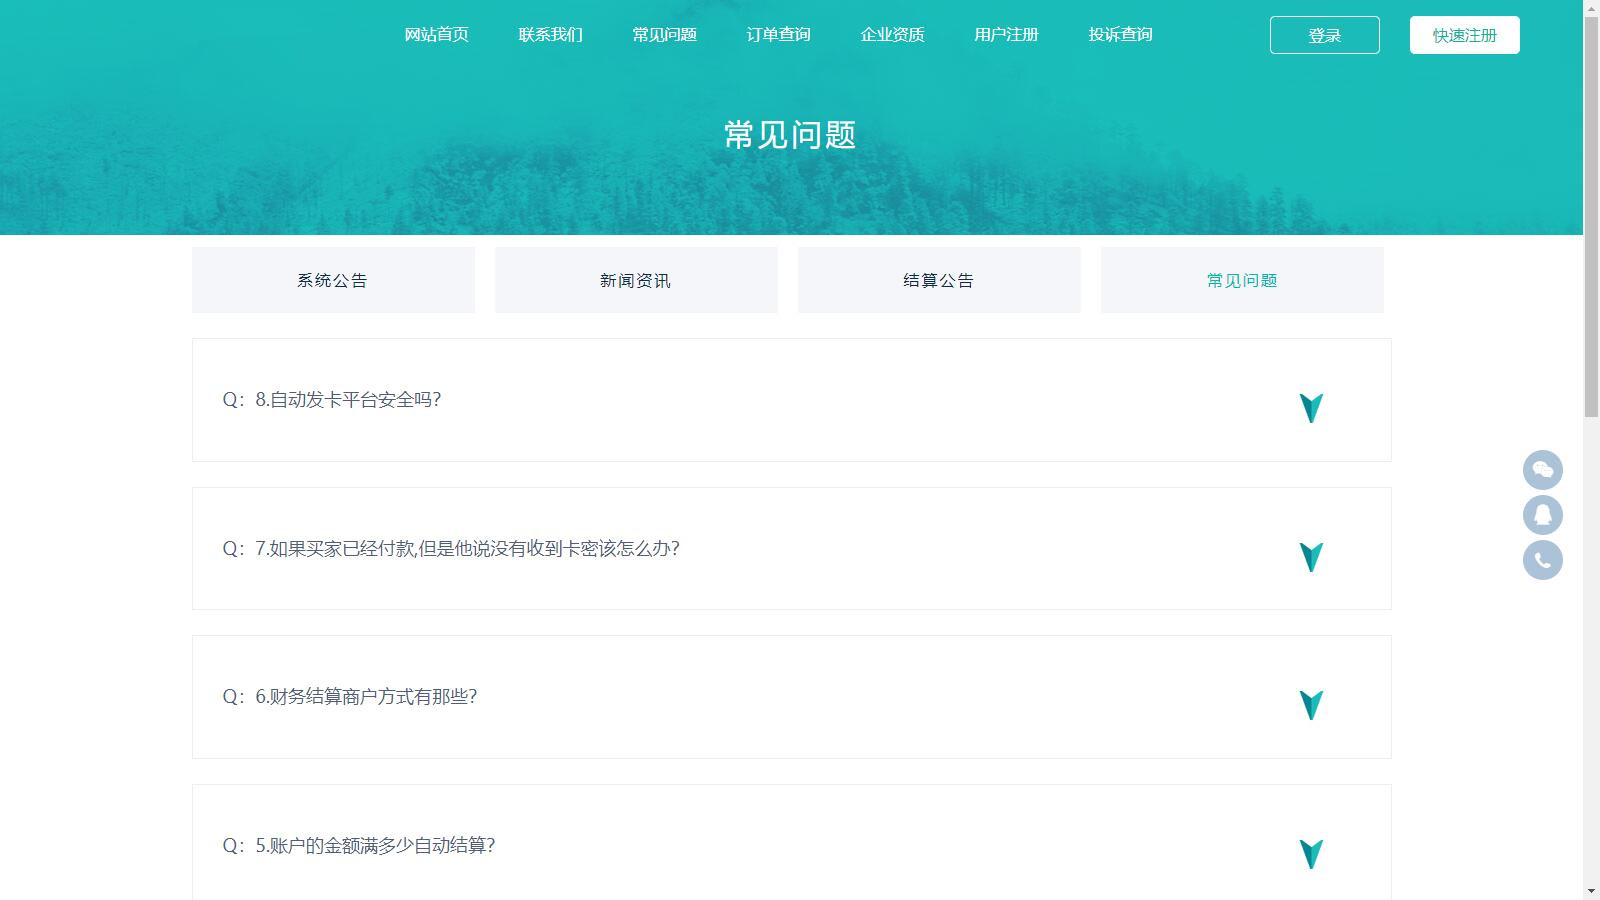Select the 结算公告 tab
The height and width of the screenshot is (900, 1600).
click(939, 280)
